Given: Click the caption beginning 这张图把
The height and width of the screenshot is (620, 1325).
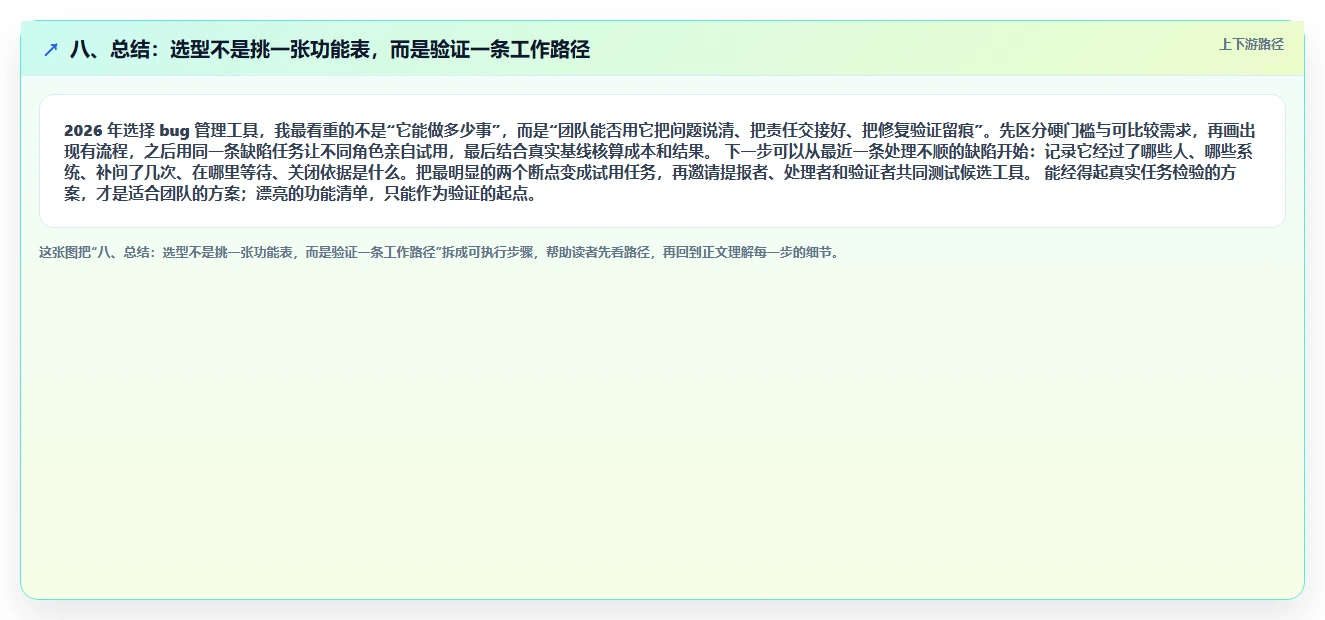Looking at the screenshot, I should point(440,253).
